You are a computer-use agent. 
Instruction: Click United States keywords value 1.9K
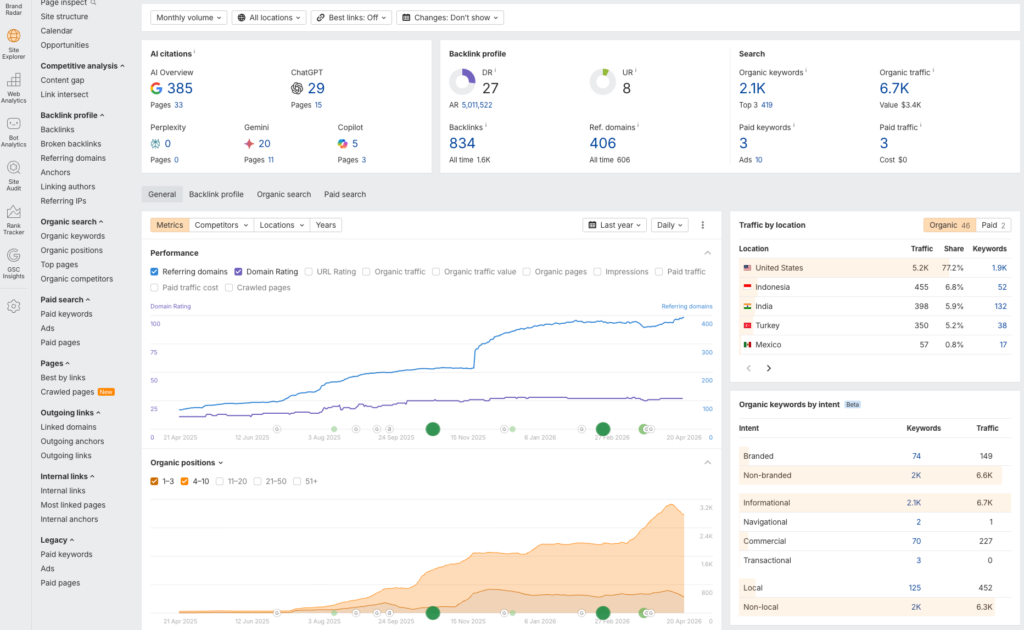pos(999,268)
